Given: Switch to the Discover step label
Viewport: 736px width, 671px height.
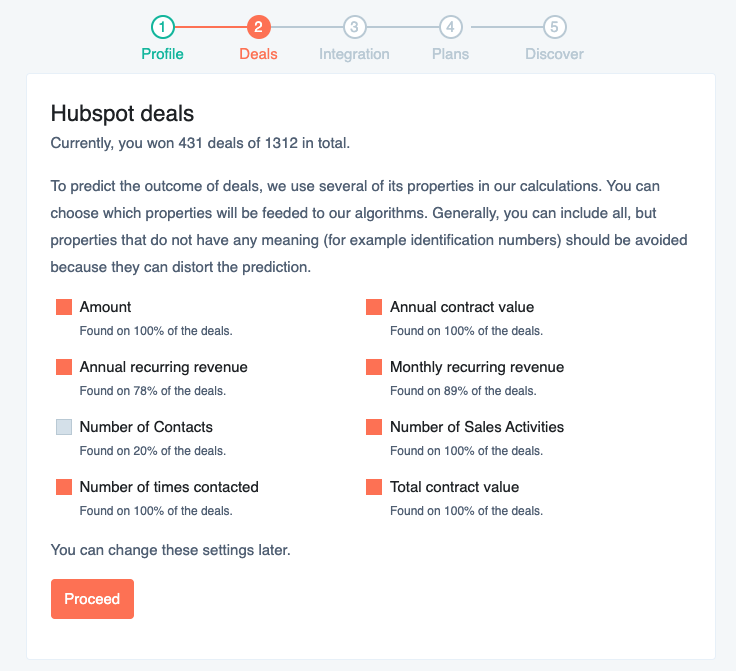Looking at the screenshot, I should click(554, 54).
